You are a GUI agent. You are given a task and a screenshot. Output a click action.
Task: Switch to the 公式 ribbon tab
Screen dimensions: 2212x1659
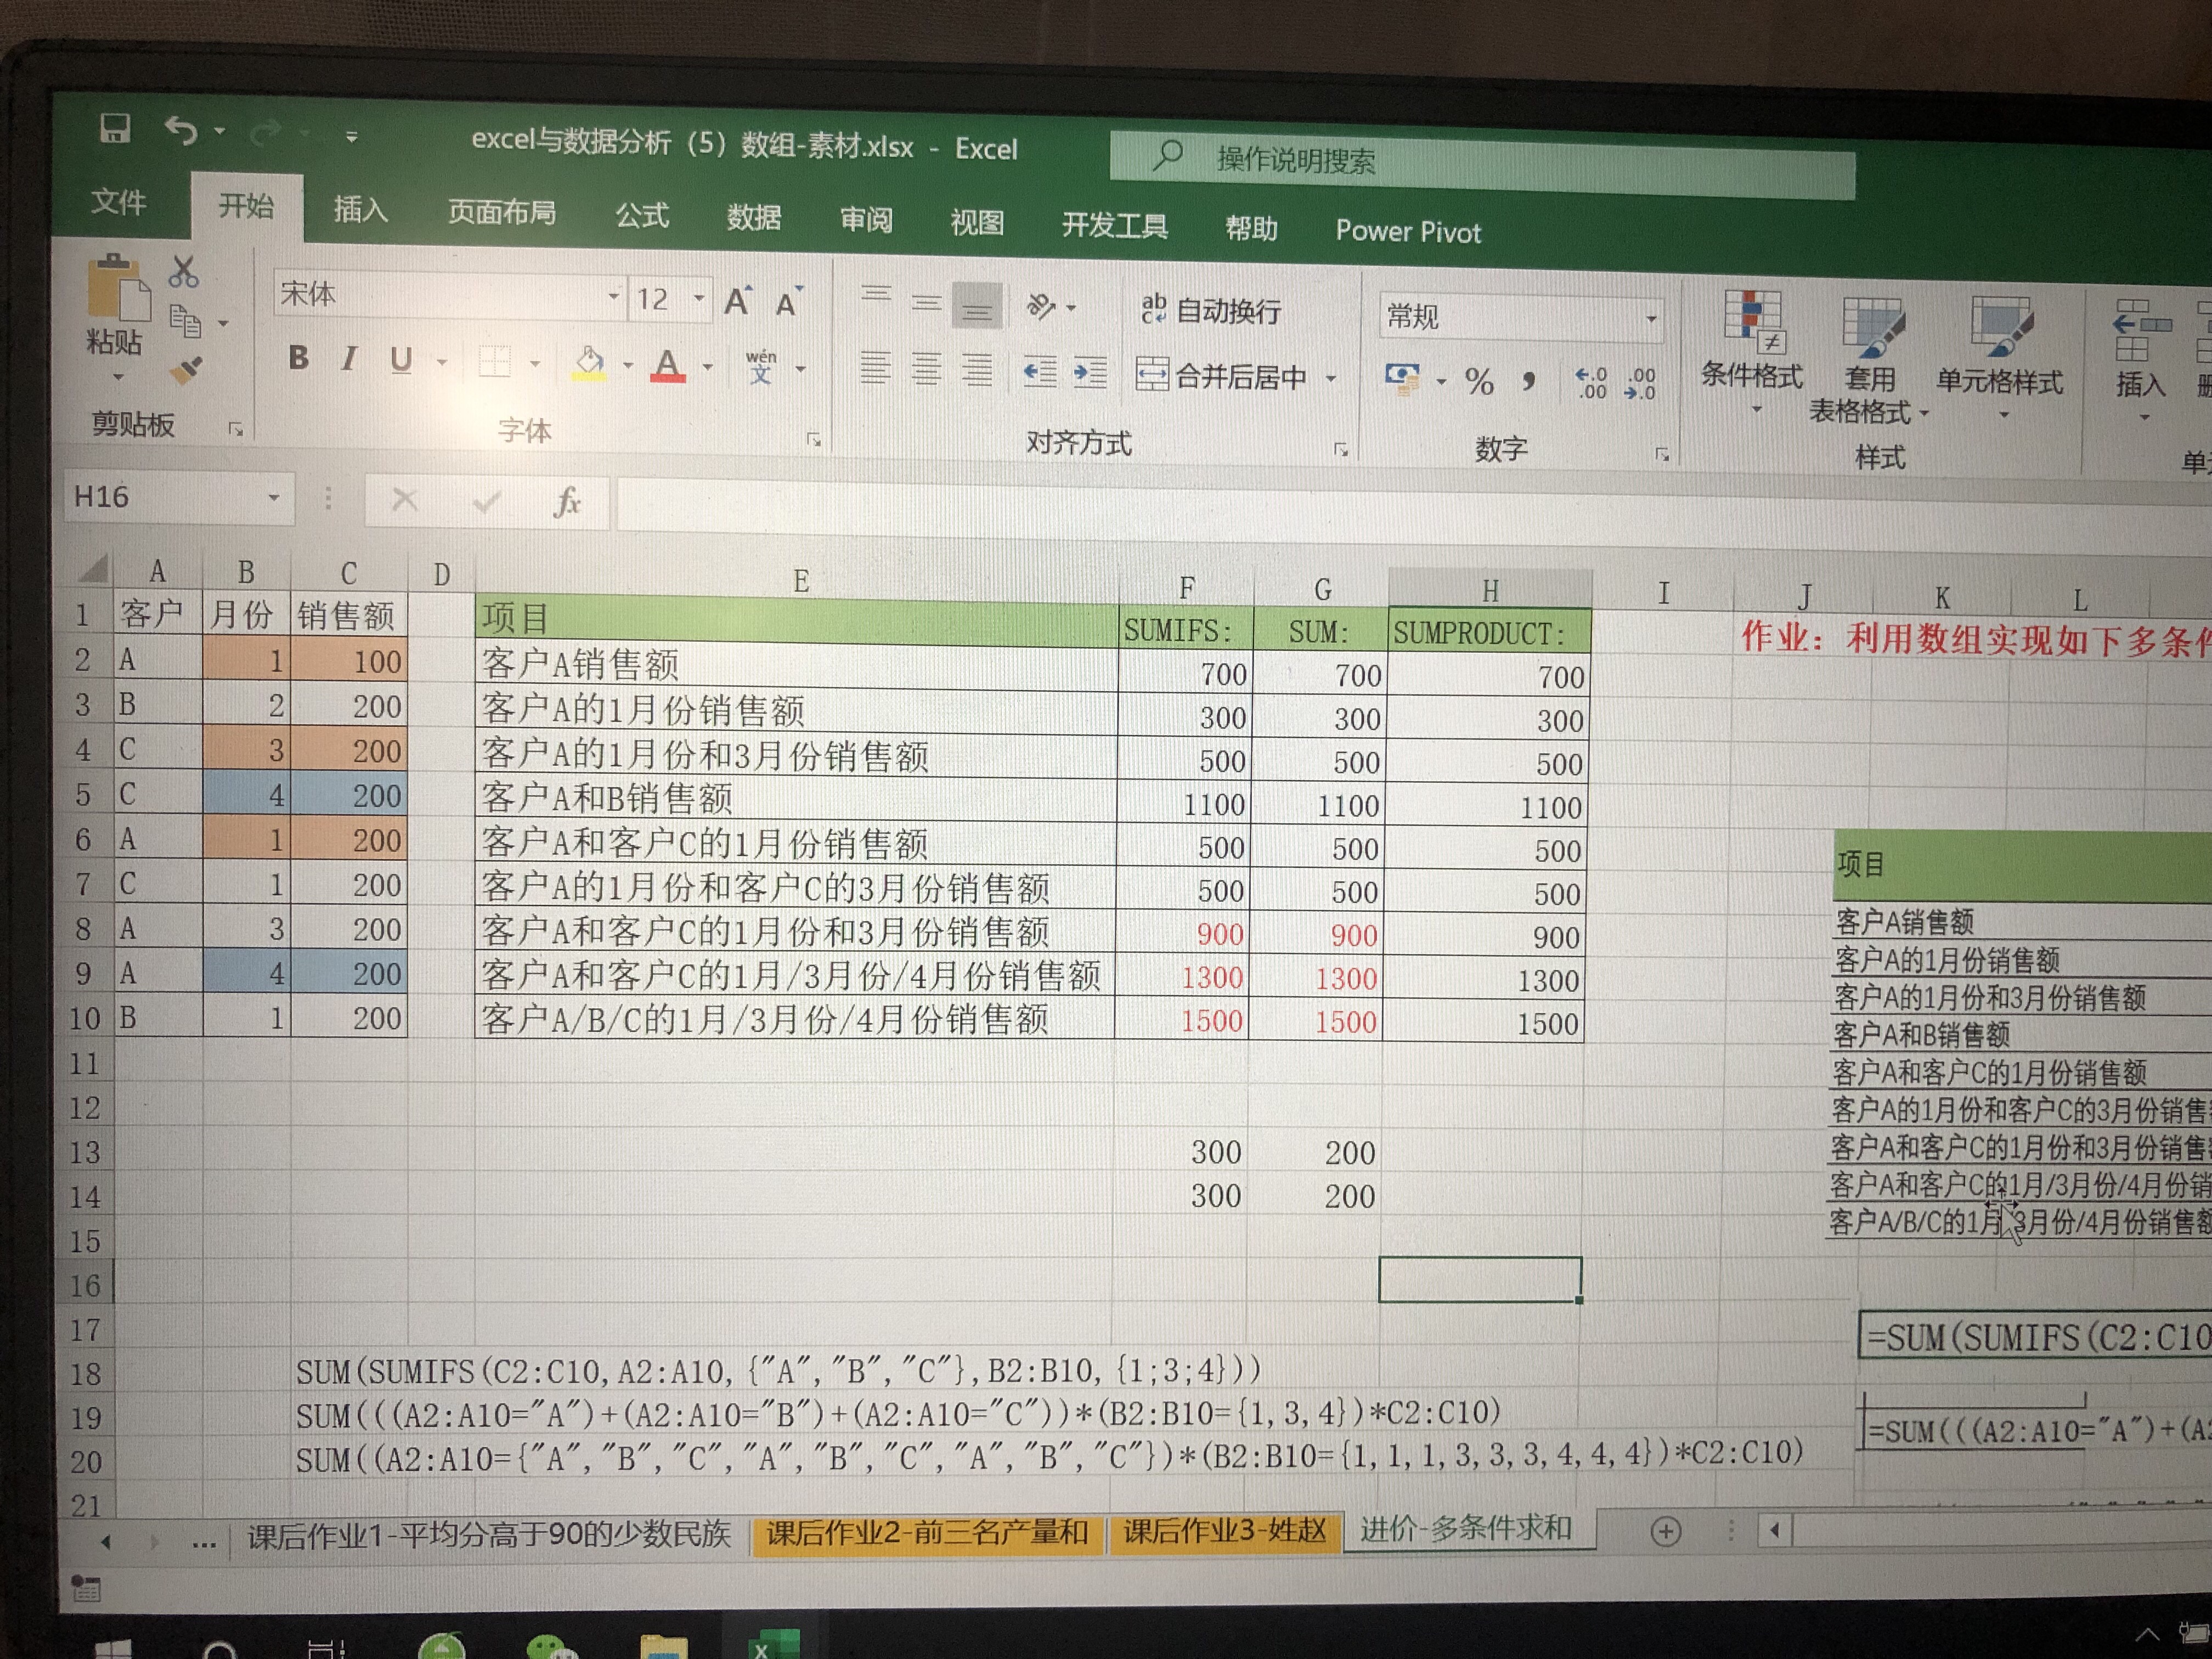tap(641, 215)
